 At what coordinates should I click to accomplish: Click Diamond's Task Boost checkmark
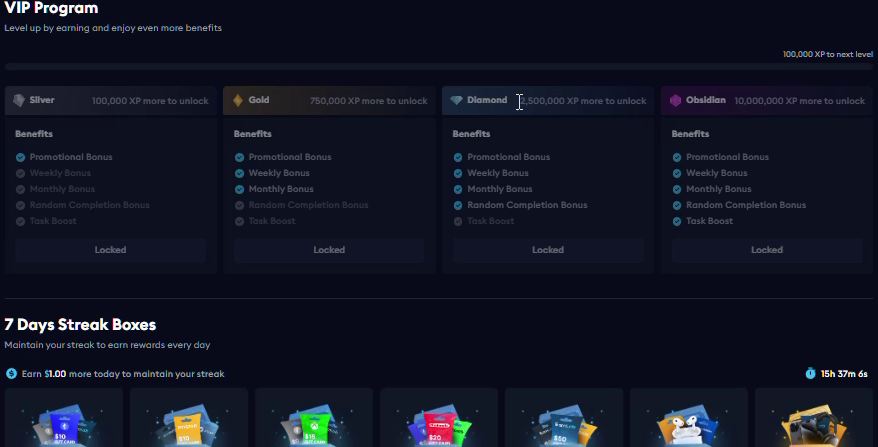tap(458, 221)
